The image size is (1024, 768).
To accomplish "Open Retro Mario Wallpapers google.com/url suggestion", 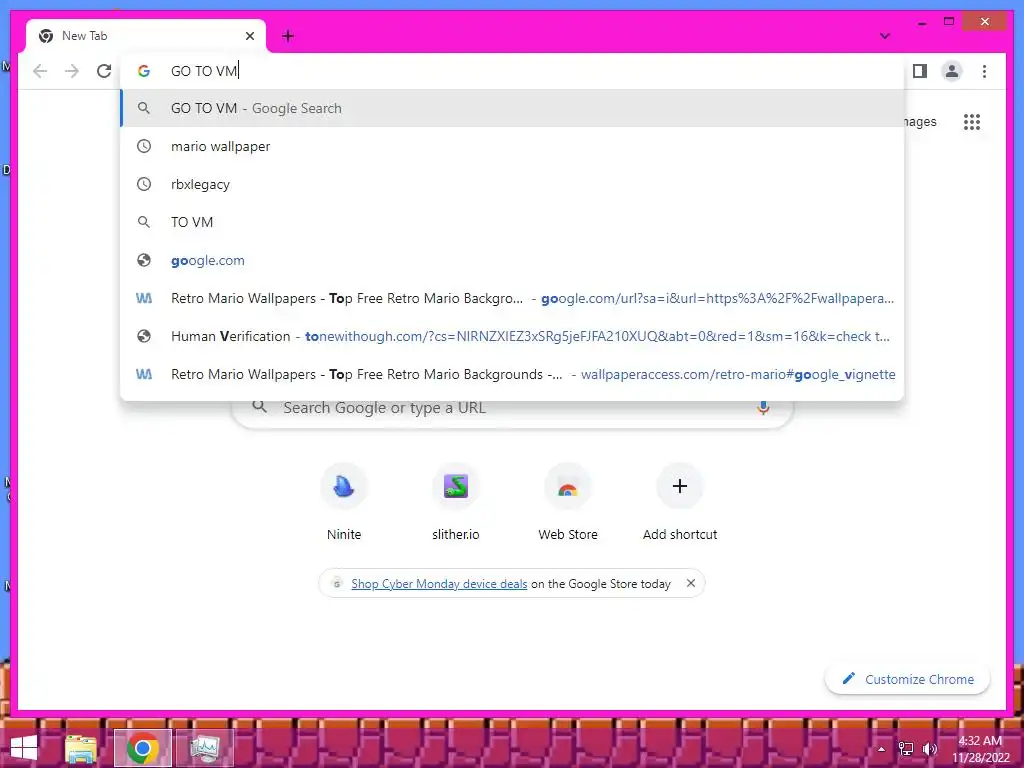I will tap(512, 298).
